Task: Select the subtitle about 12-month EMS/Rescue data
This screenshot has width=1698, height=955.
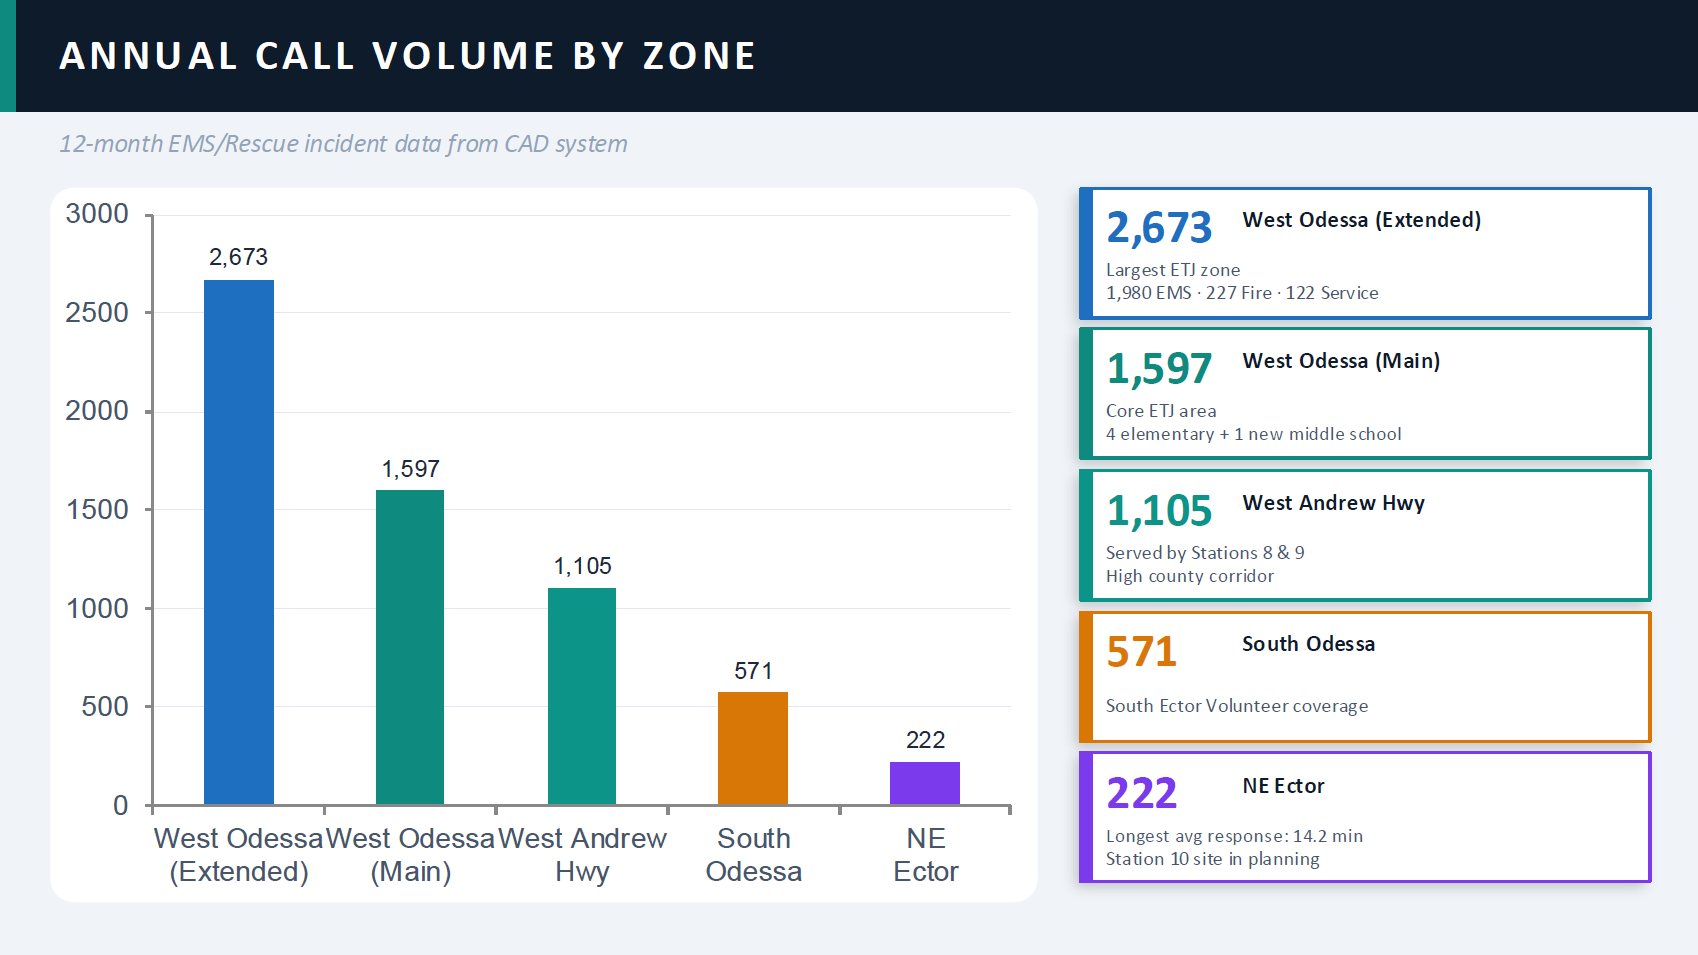Action: (x=343, y=144)
